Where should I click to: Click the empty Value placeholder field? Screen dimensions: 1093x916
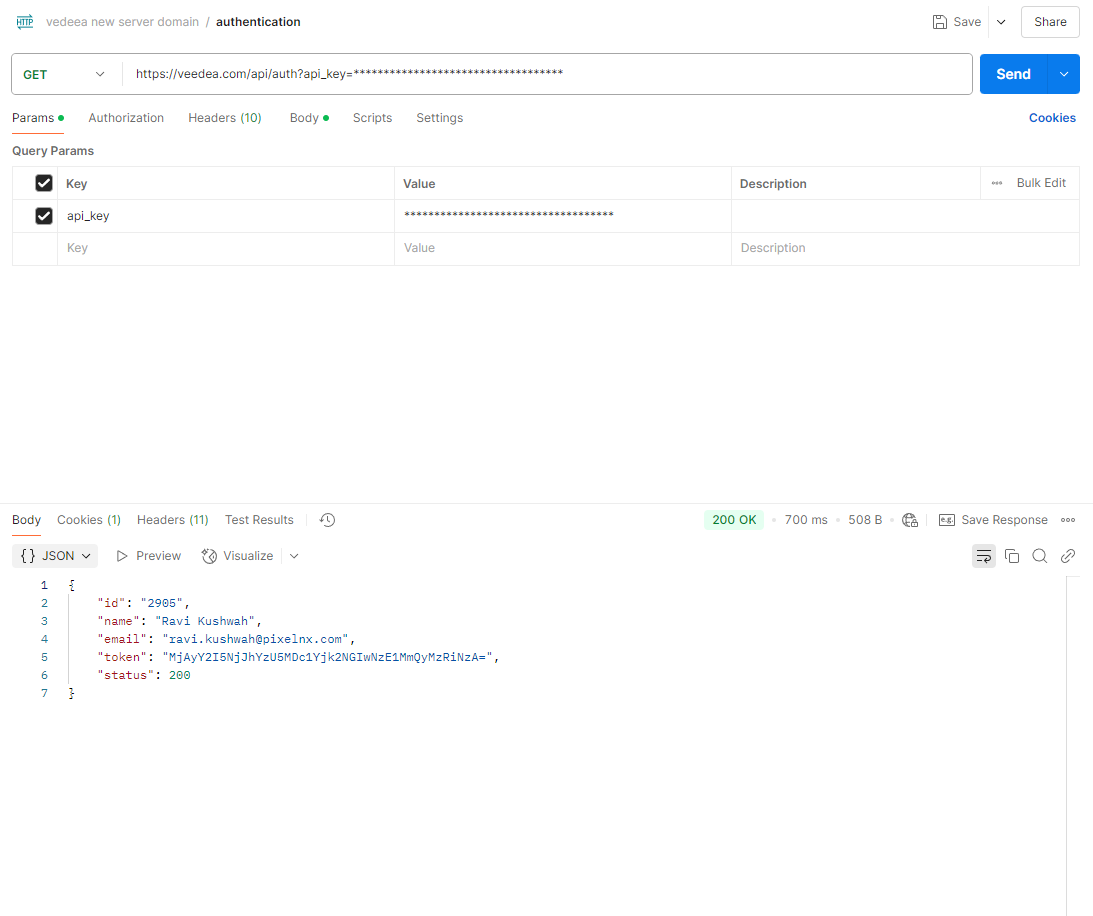tap(563, 248)
